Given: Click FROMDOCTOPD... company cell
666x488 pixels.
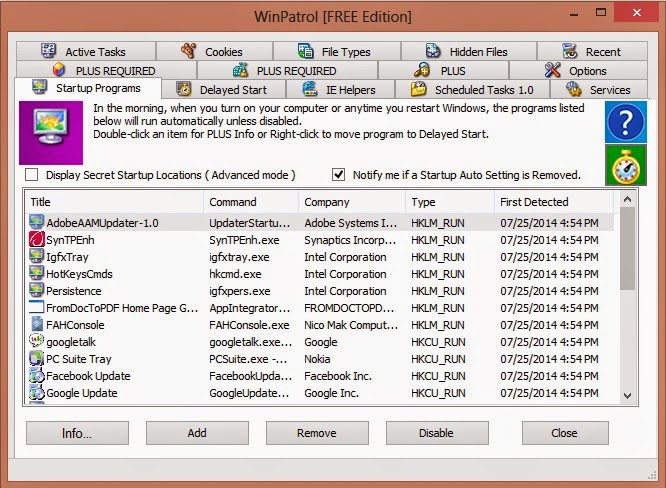Looking at the screenshot, I should [349, 308].
